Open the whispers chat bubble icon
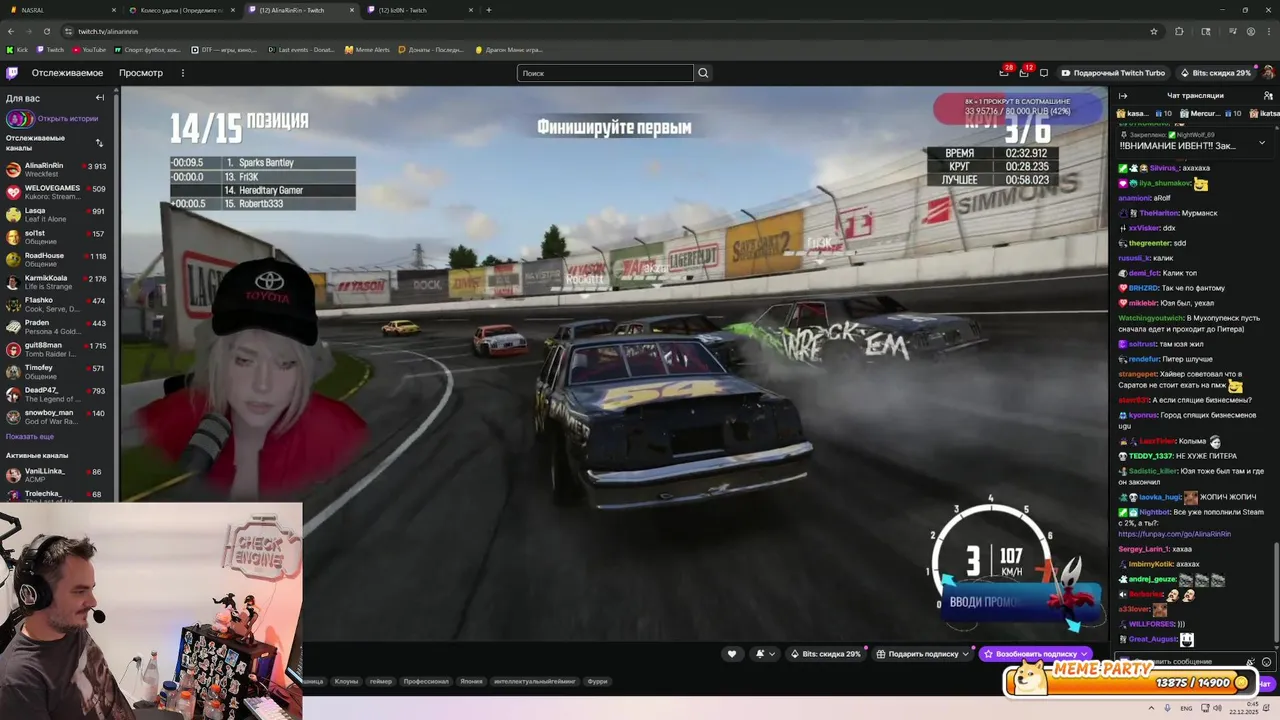 (x=1044, y=73)
